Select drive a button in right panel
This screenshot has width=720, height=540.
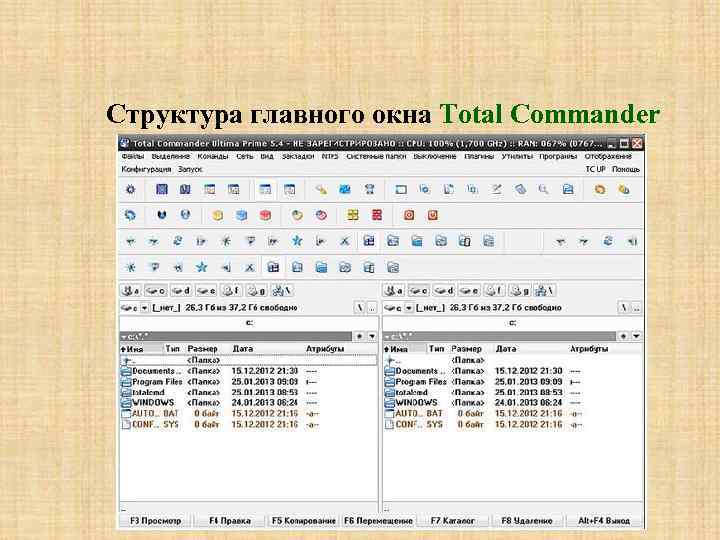tap(394, 291)
